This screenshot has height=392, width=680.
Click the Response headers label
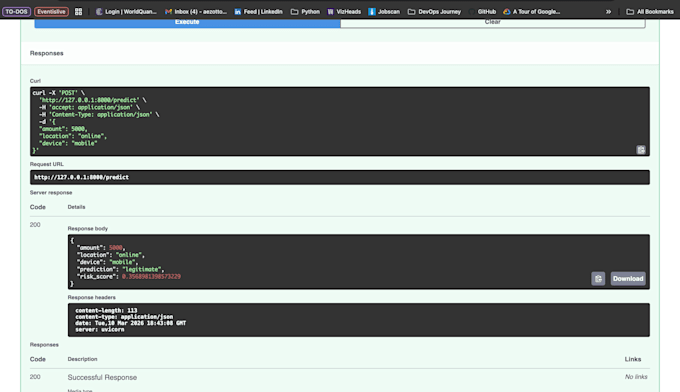click(92, 297)
